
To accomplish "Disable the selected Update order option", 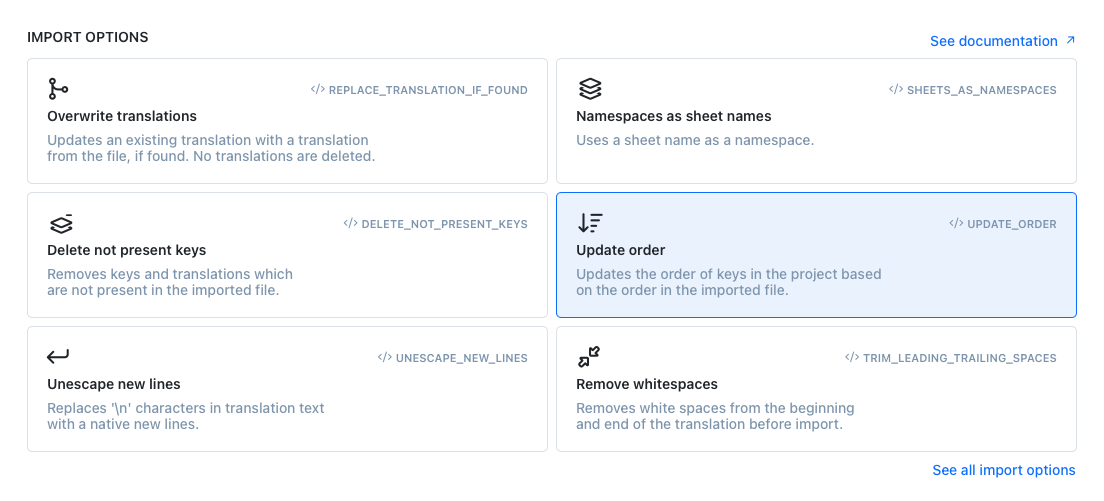I will tap(816, 255).
